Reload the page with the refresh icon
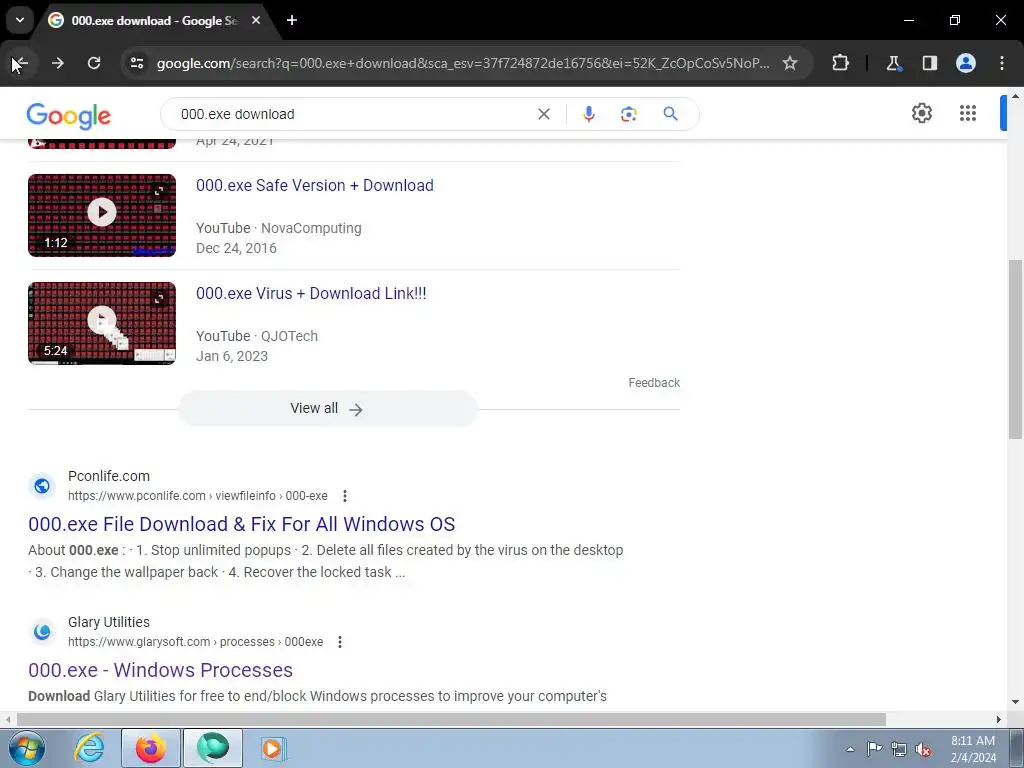This screenshot has height=768, width=1024. pyautogui.click(x=94, y=63)
